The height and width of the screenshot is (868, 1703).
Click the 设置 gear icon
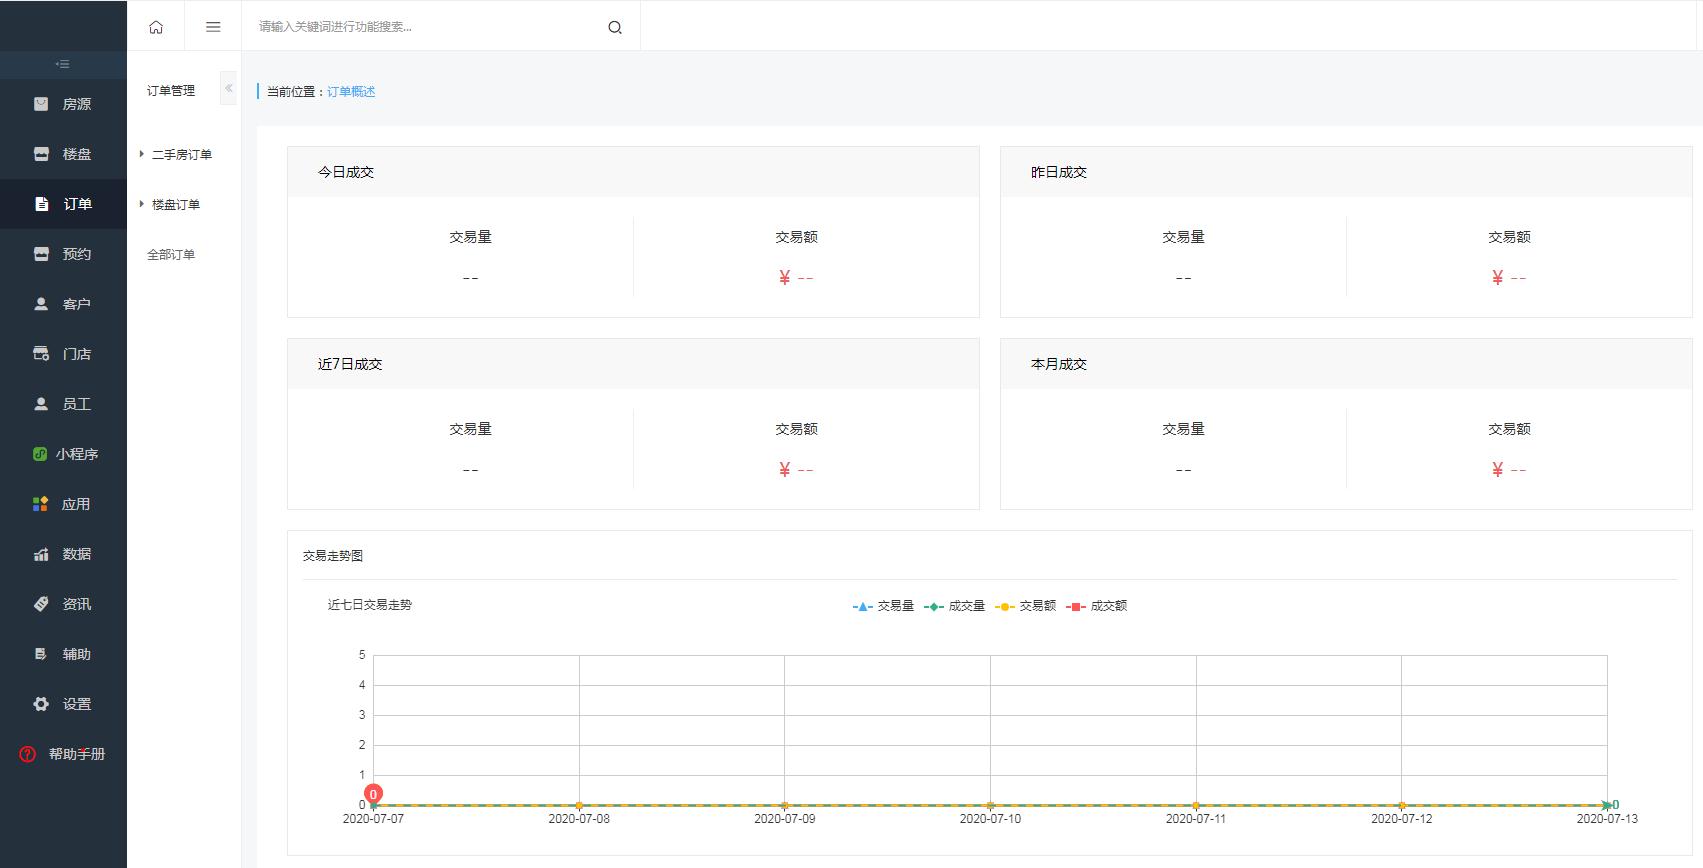click(41, 704)
